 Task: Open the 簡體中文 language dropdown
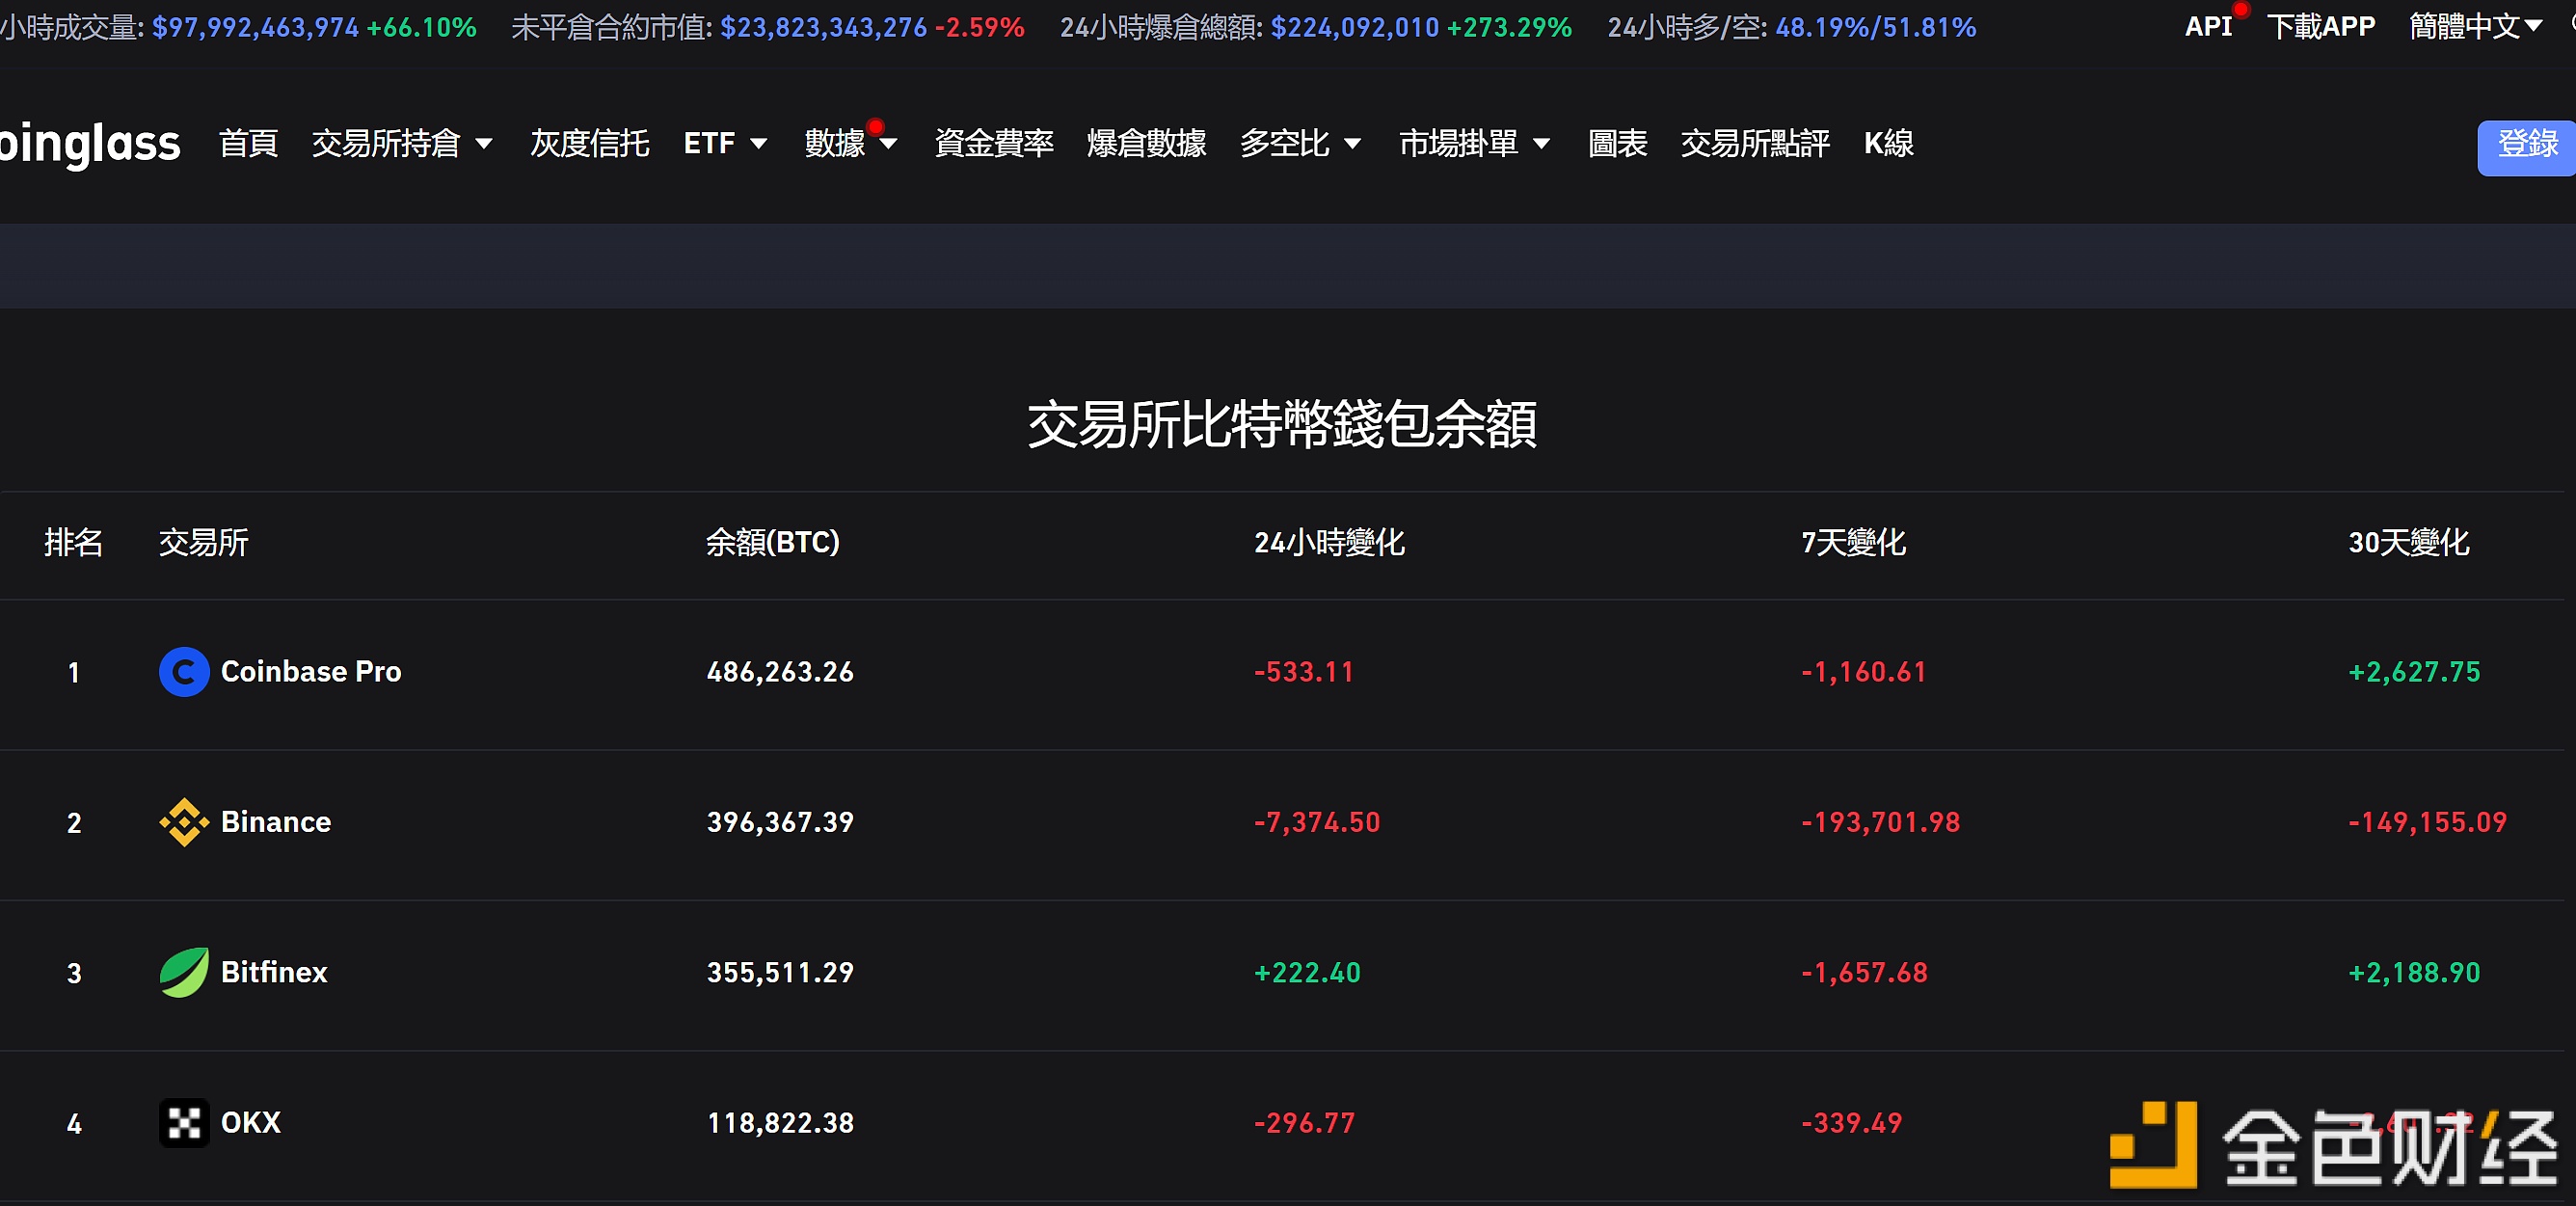point(2475,27)
